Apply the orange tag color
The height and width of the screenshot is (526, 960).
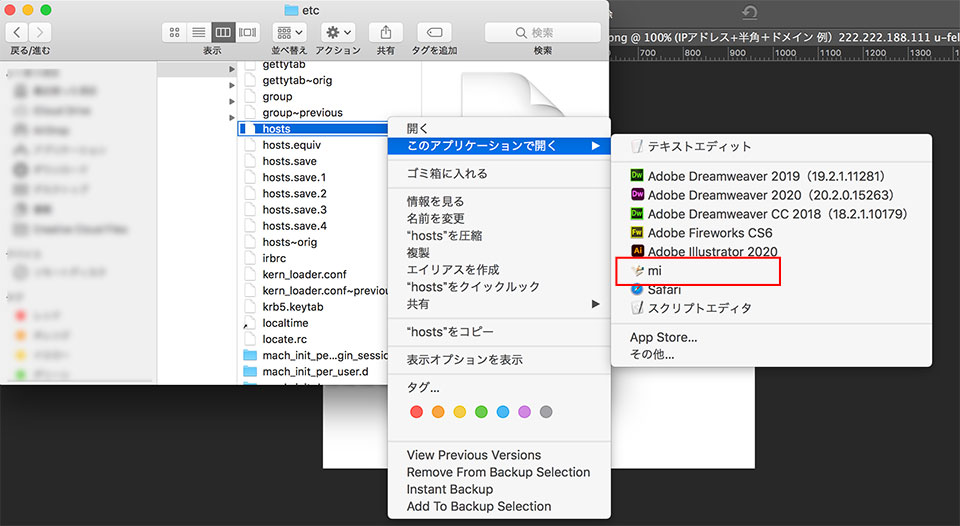coord(438,412)
